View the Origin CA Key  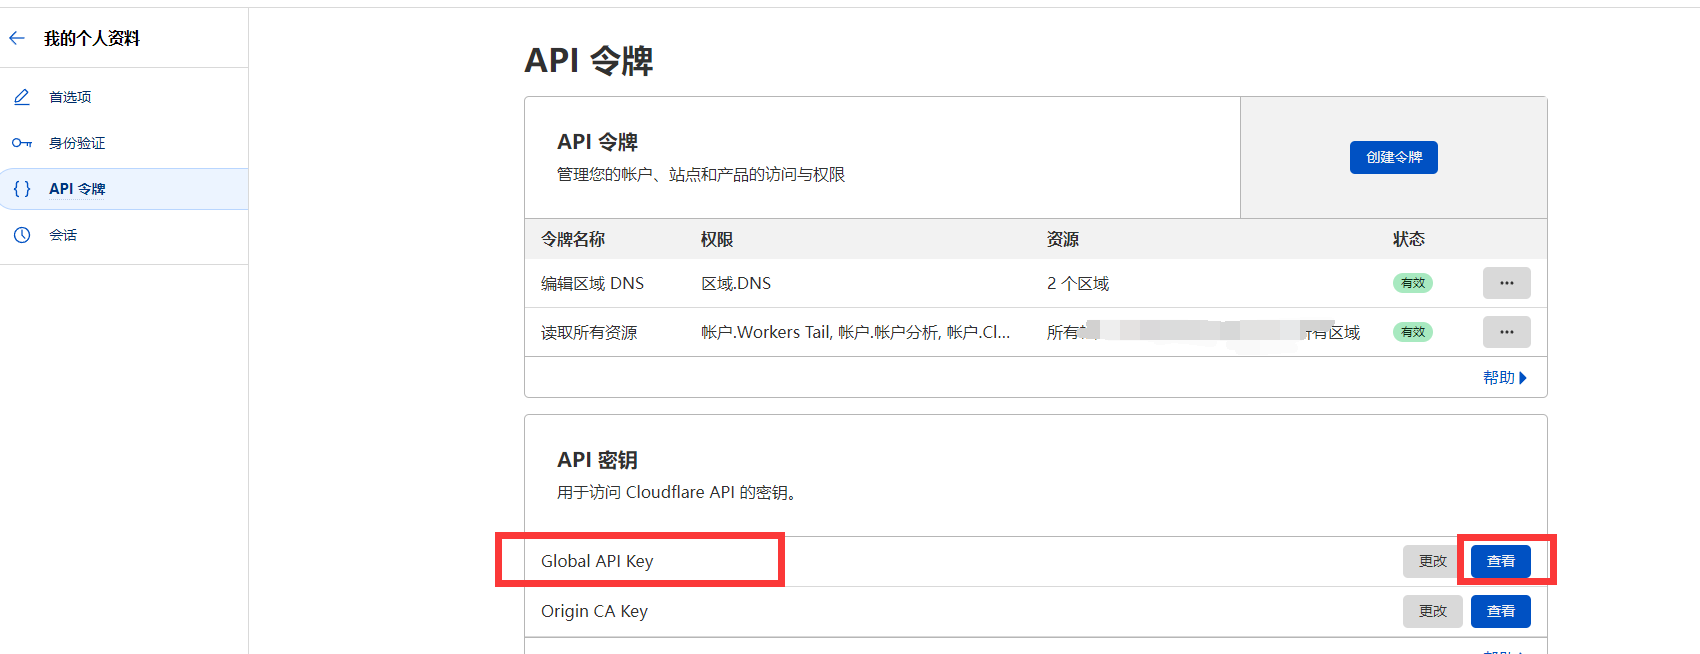pos(1500,611)
